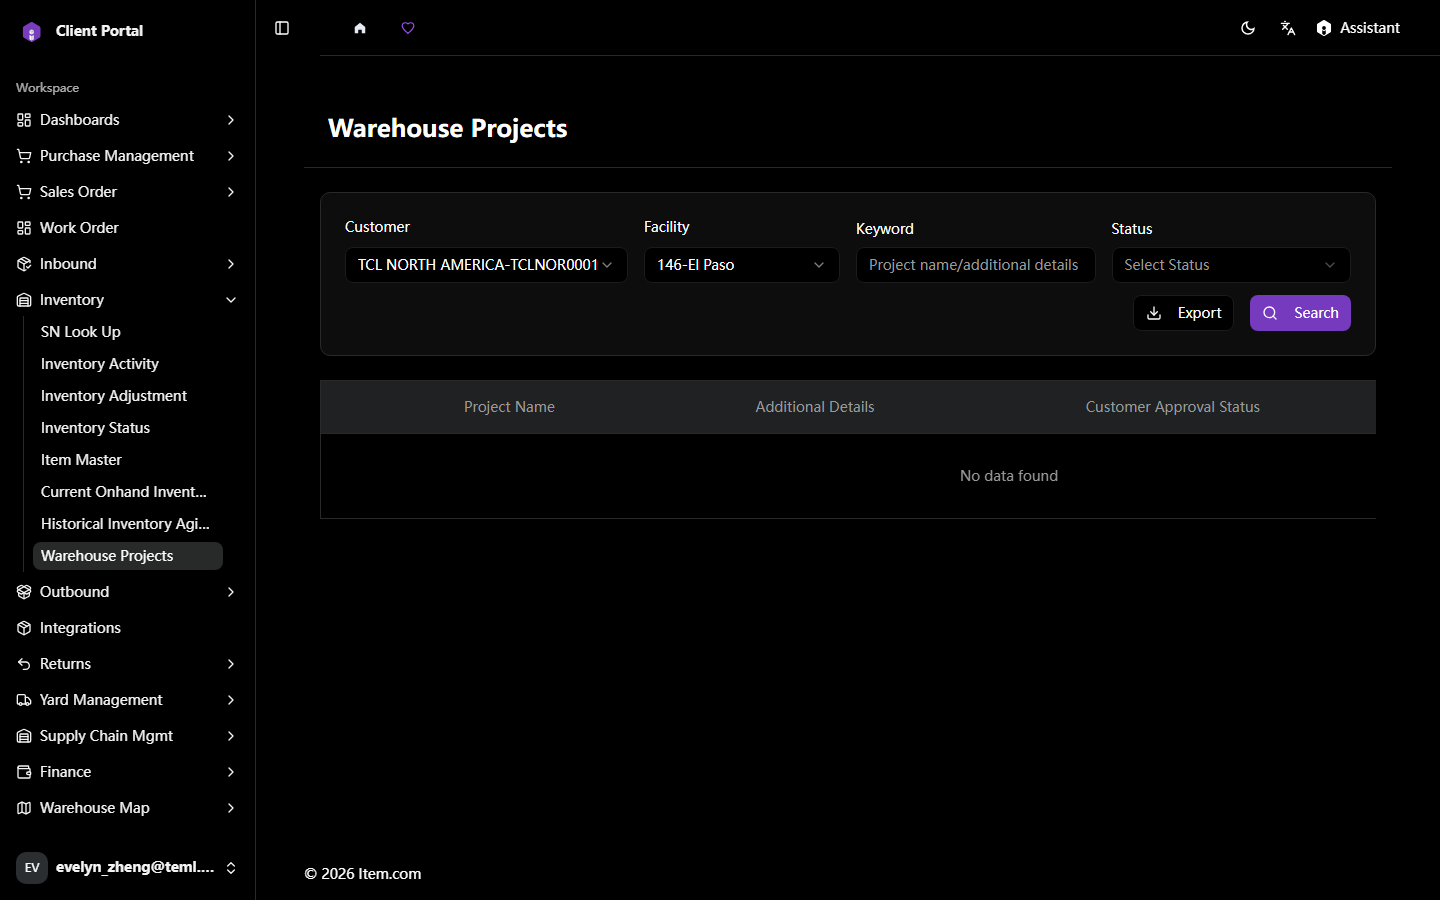Expand Purchase Management submenu chevron

click(231, 156)
